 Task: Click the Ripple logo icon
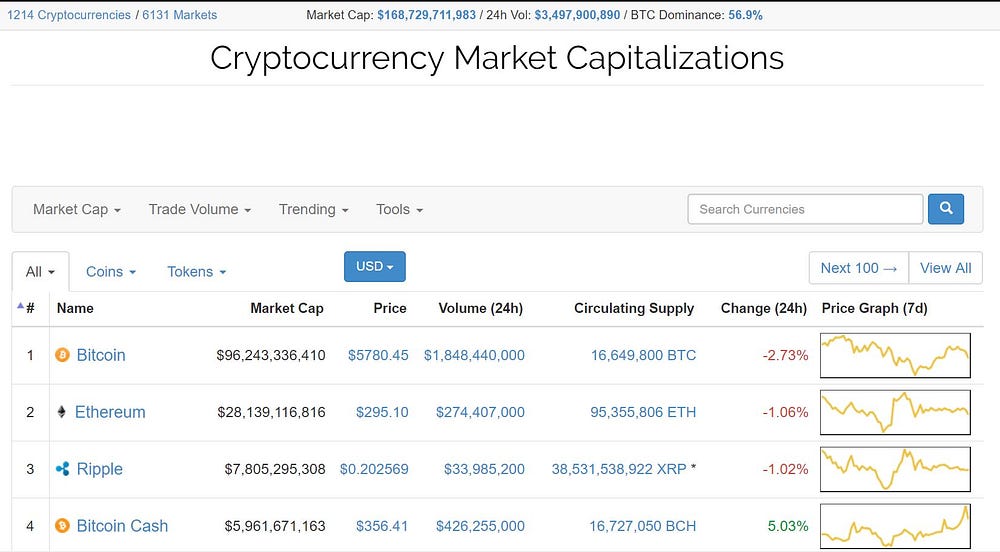pos(62,469)
